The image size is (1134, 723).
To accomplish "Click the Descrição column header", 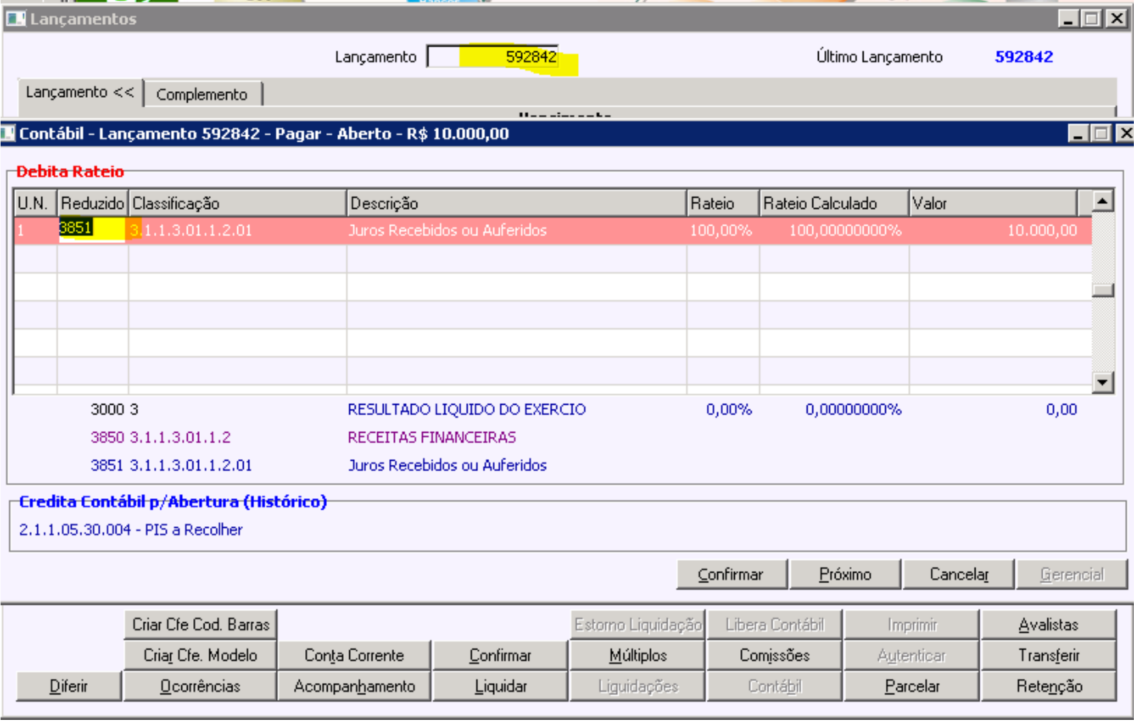I will click(516, 203).
